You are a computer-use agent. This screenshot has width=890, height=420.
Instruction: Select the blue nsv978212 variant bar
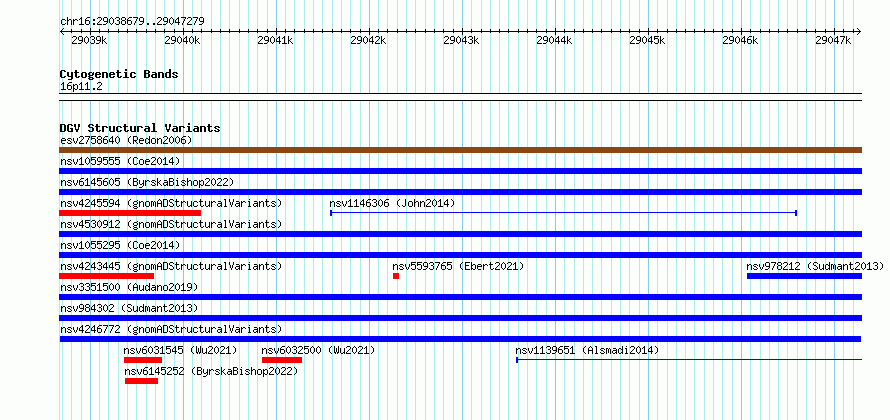(804, 276)
